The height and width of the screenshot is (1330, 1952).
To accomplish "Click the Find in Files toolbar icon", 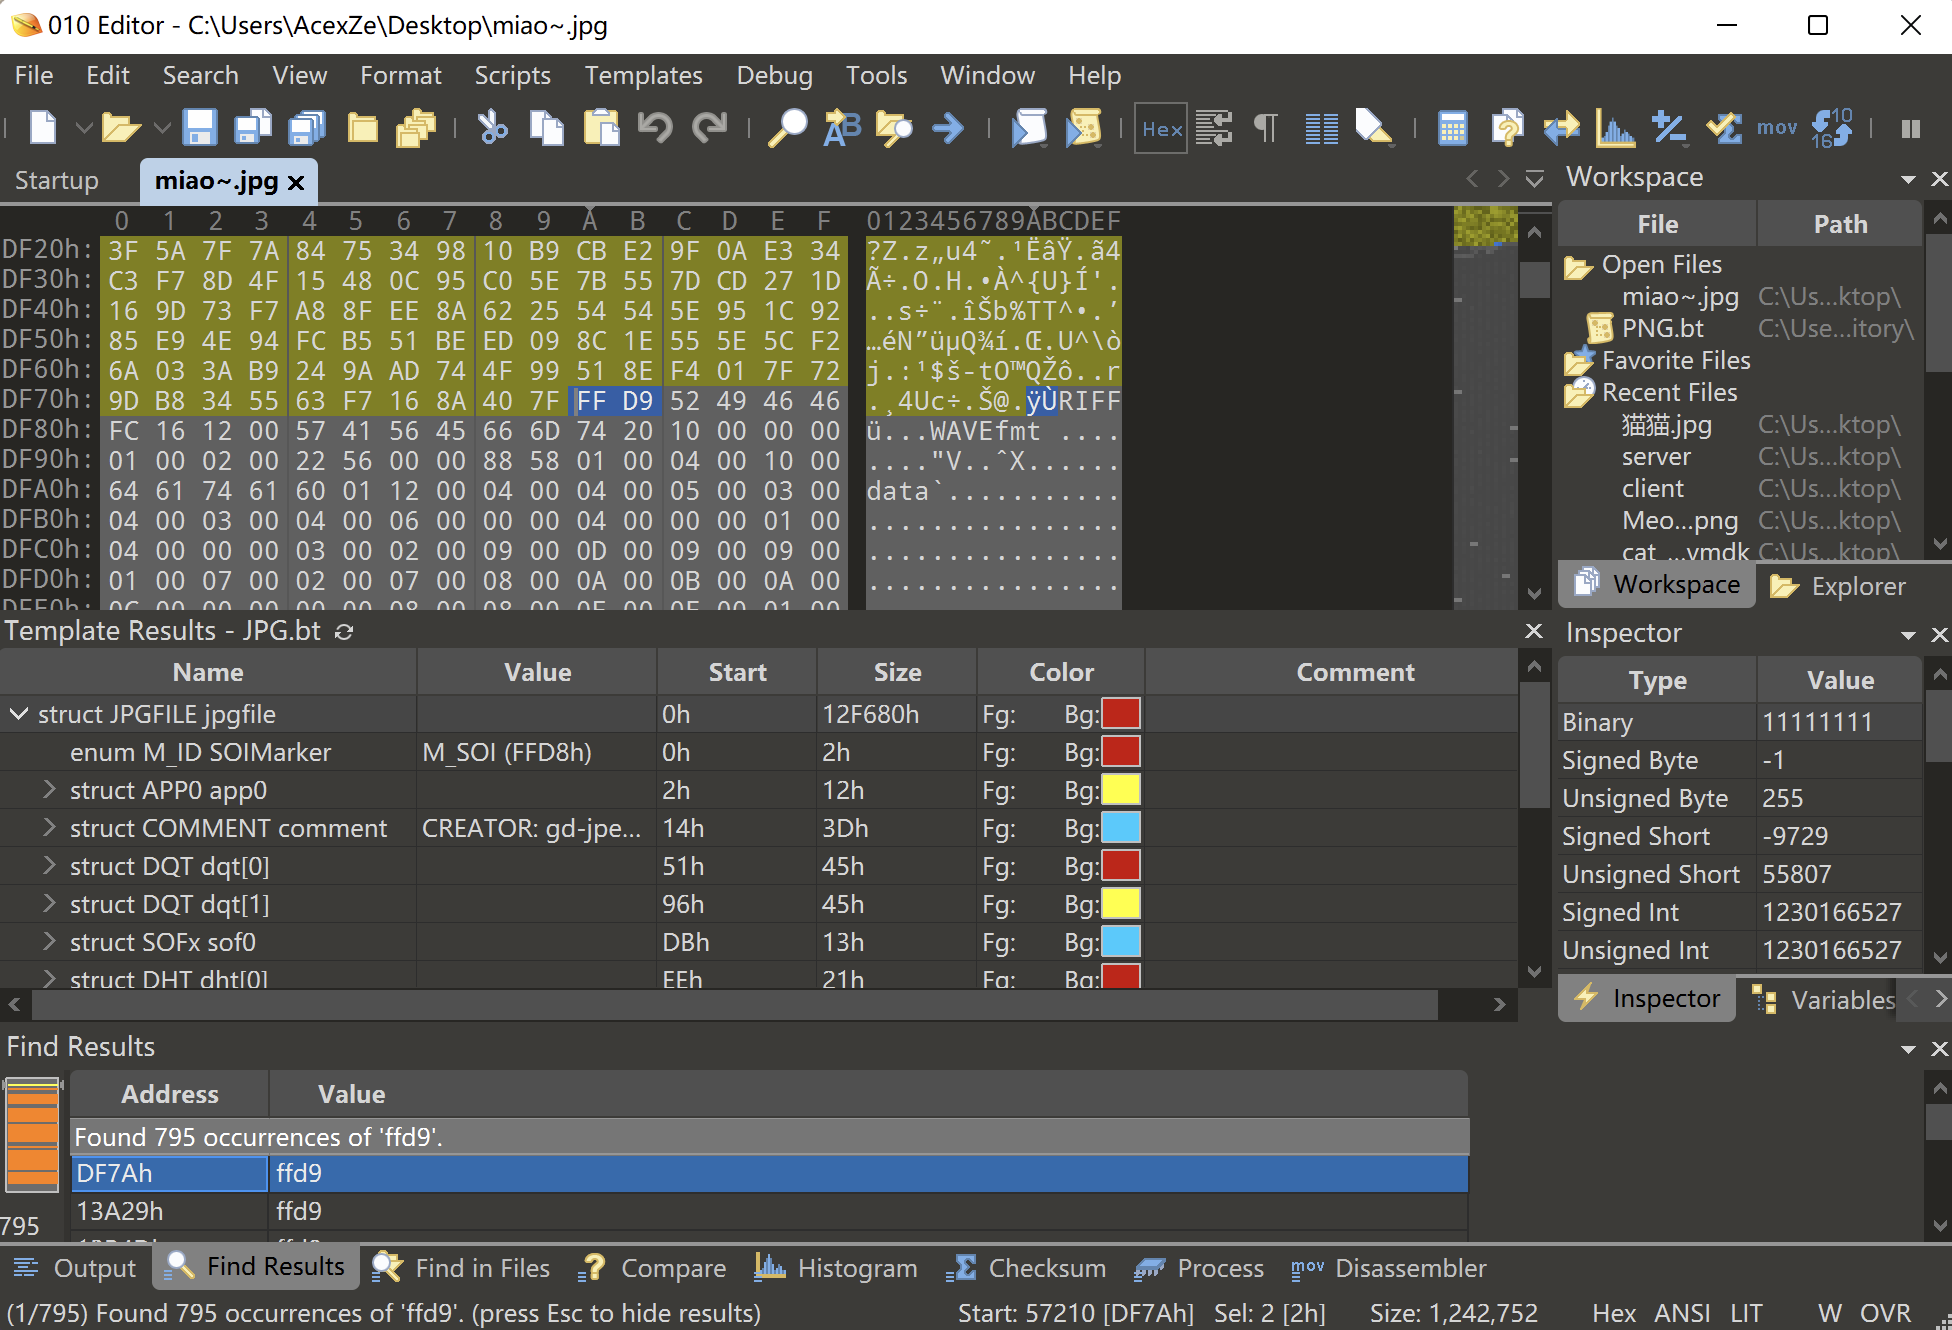I will pyautogui.click(x=894, y=128).
